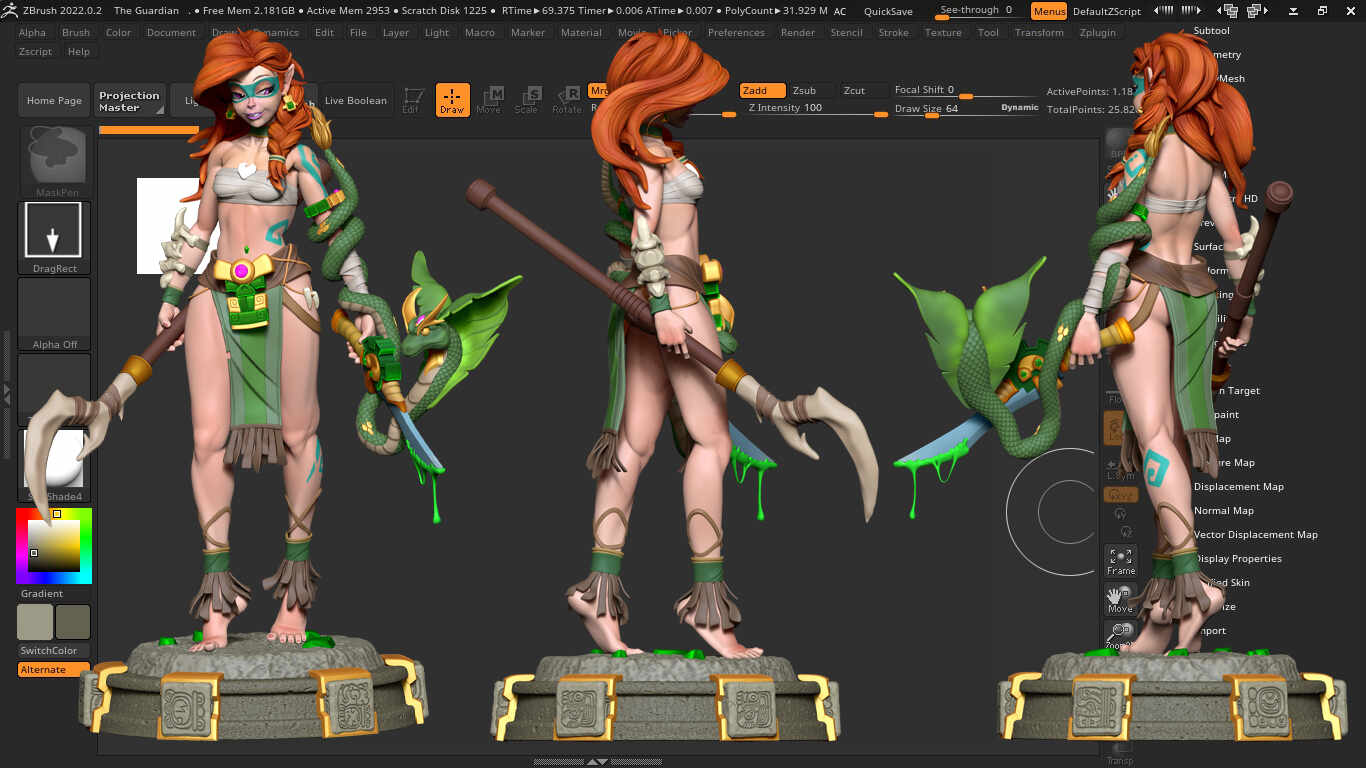The height and width of the screenshot is (768, 1366).
Task: Activate the Scale transform mode
Action: tap(527, 100)
